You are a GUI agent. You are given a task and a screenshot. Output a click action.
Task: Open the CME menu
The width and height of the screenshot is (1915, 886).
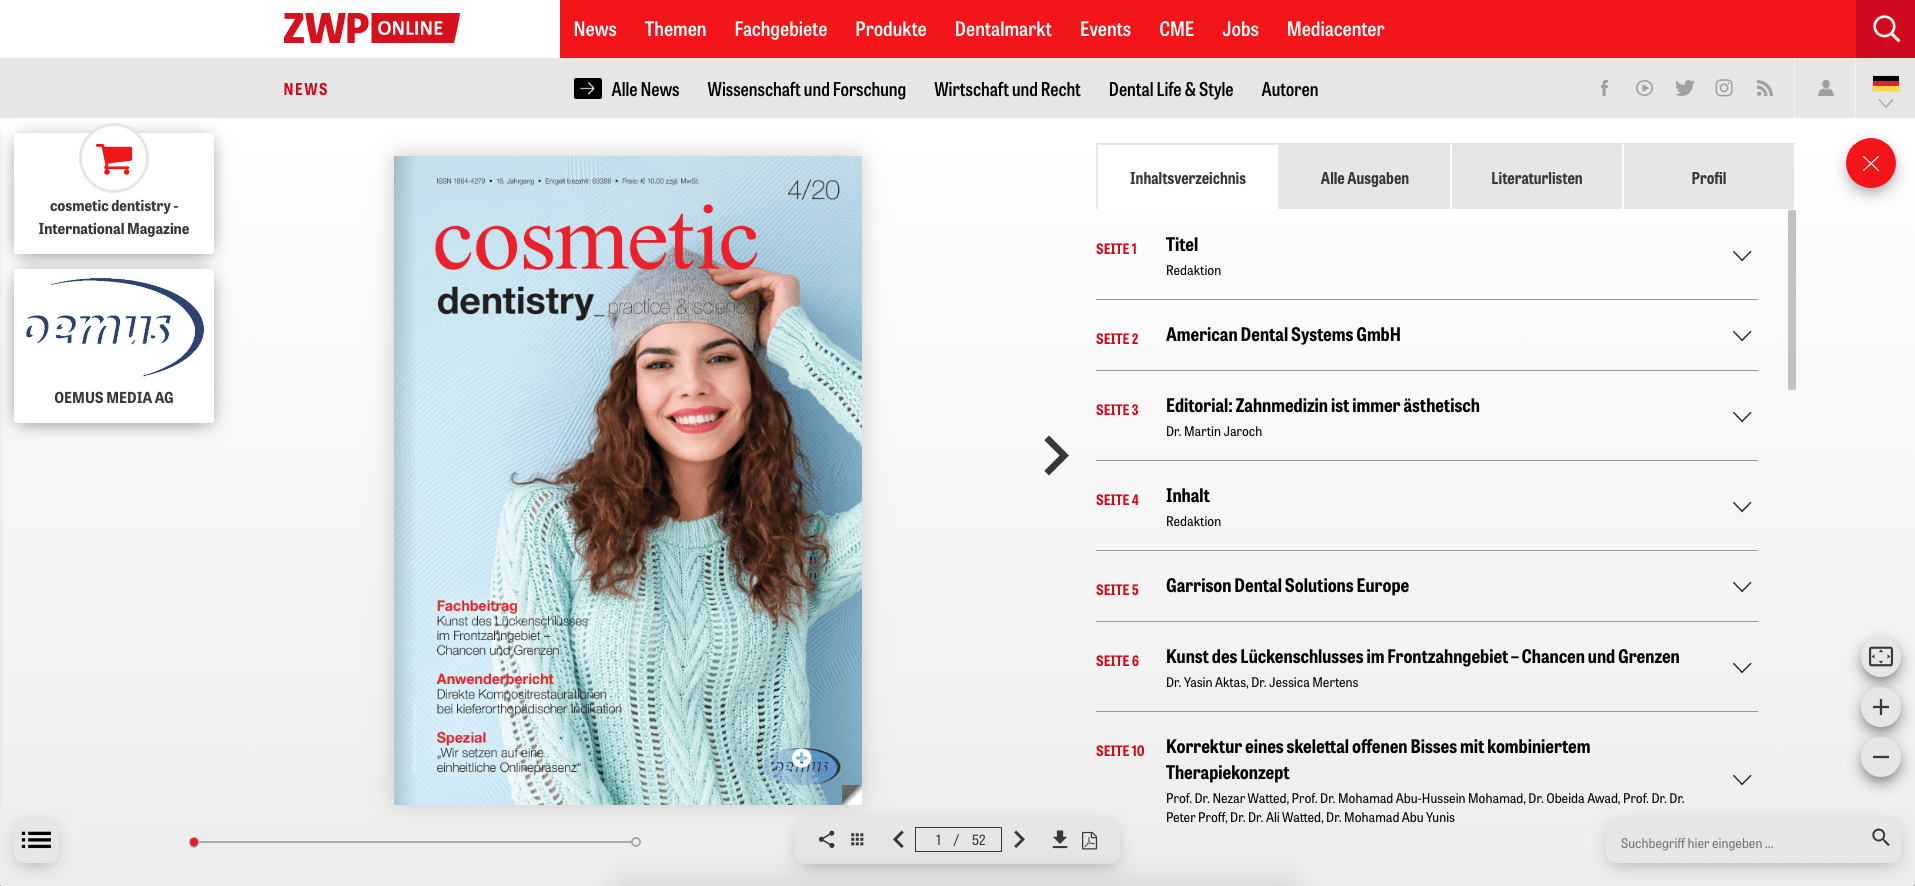[1176, 29]
